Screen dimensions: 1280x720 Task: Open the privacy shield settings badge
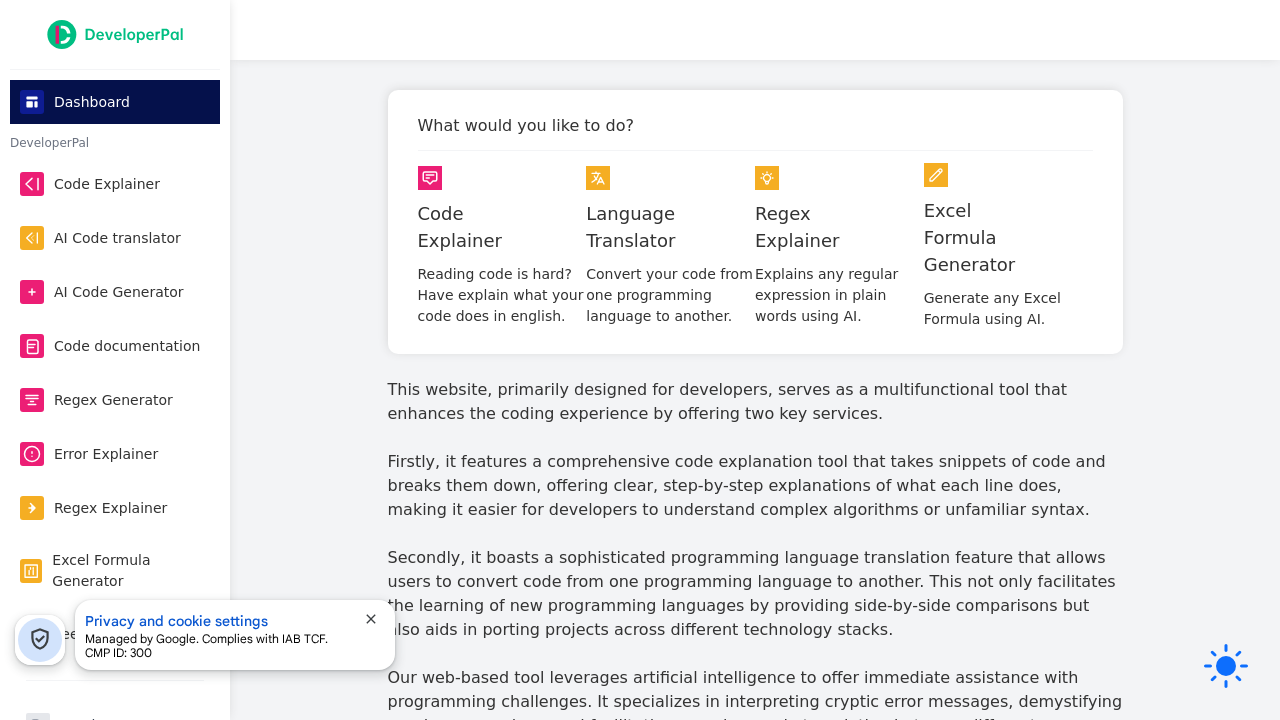click(40, 639)
